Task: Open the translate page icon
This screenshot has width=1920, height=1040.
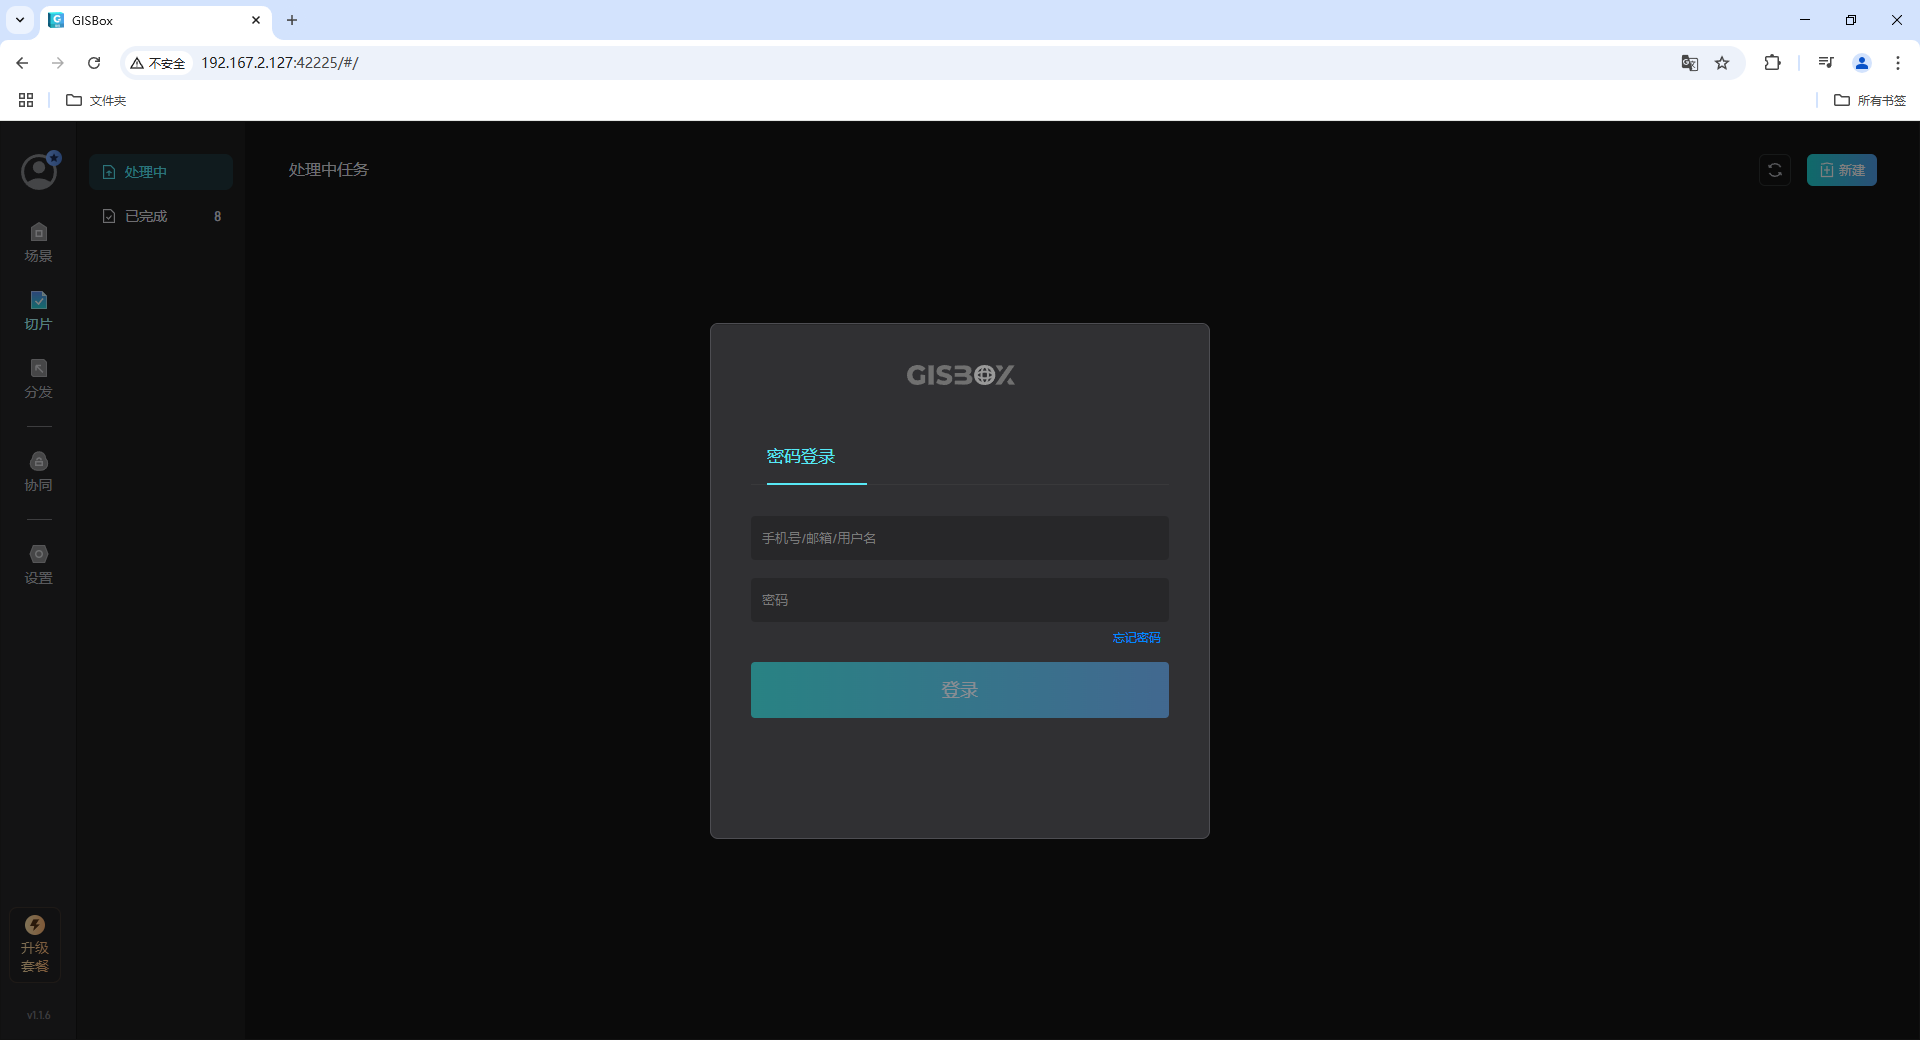Action: click(x=1690, y=63)
